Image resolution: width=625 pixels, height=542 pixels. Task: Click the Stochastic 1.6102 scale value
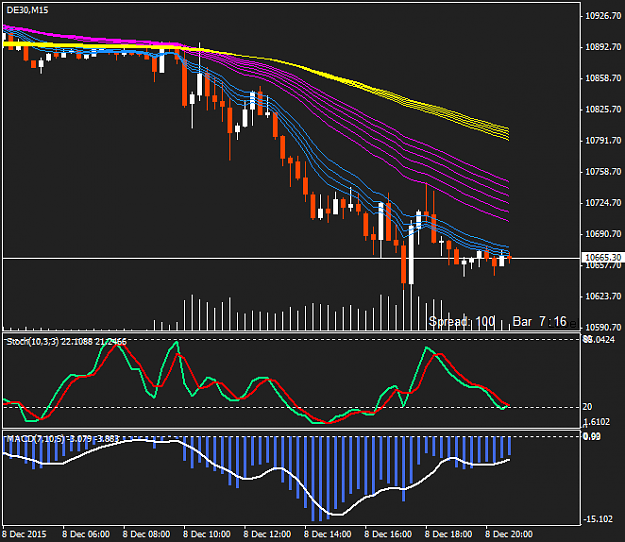click(597, 422)
